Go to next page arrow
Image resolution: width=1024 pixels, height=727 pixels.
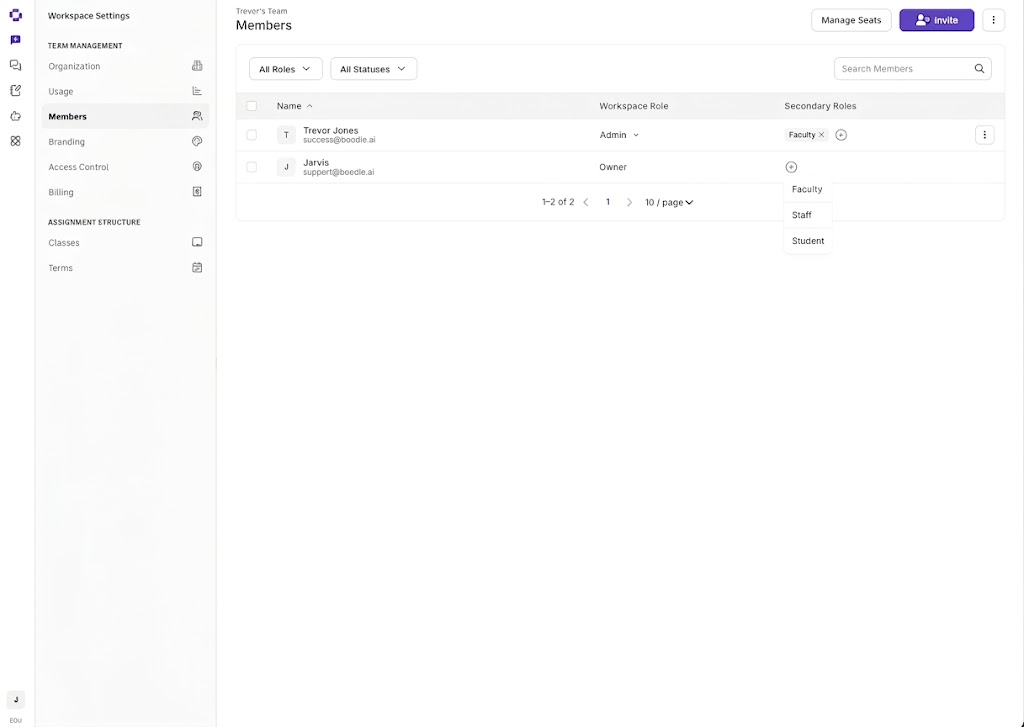tap(630, 202)
